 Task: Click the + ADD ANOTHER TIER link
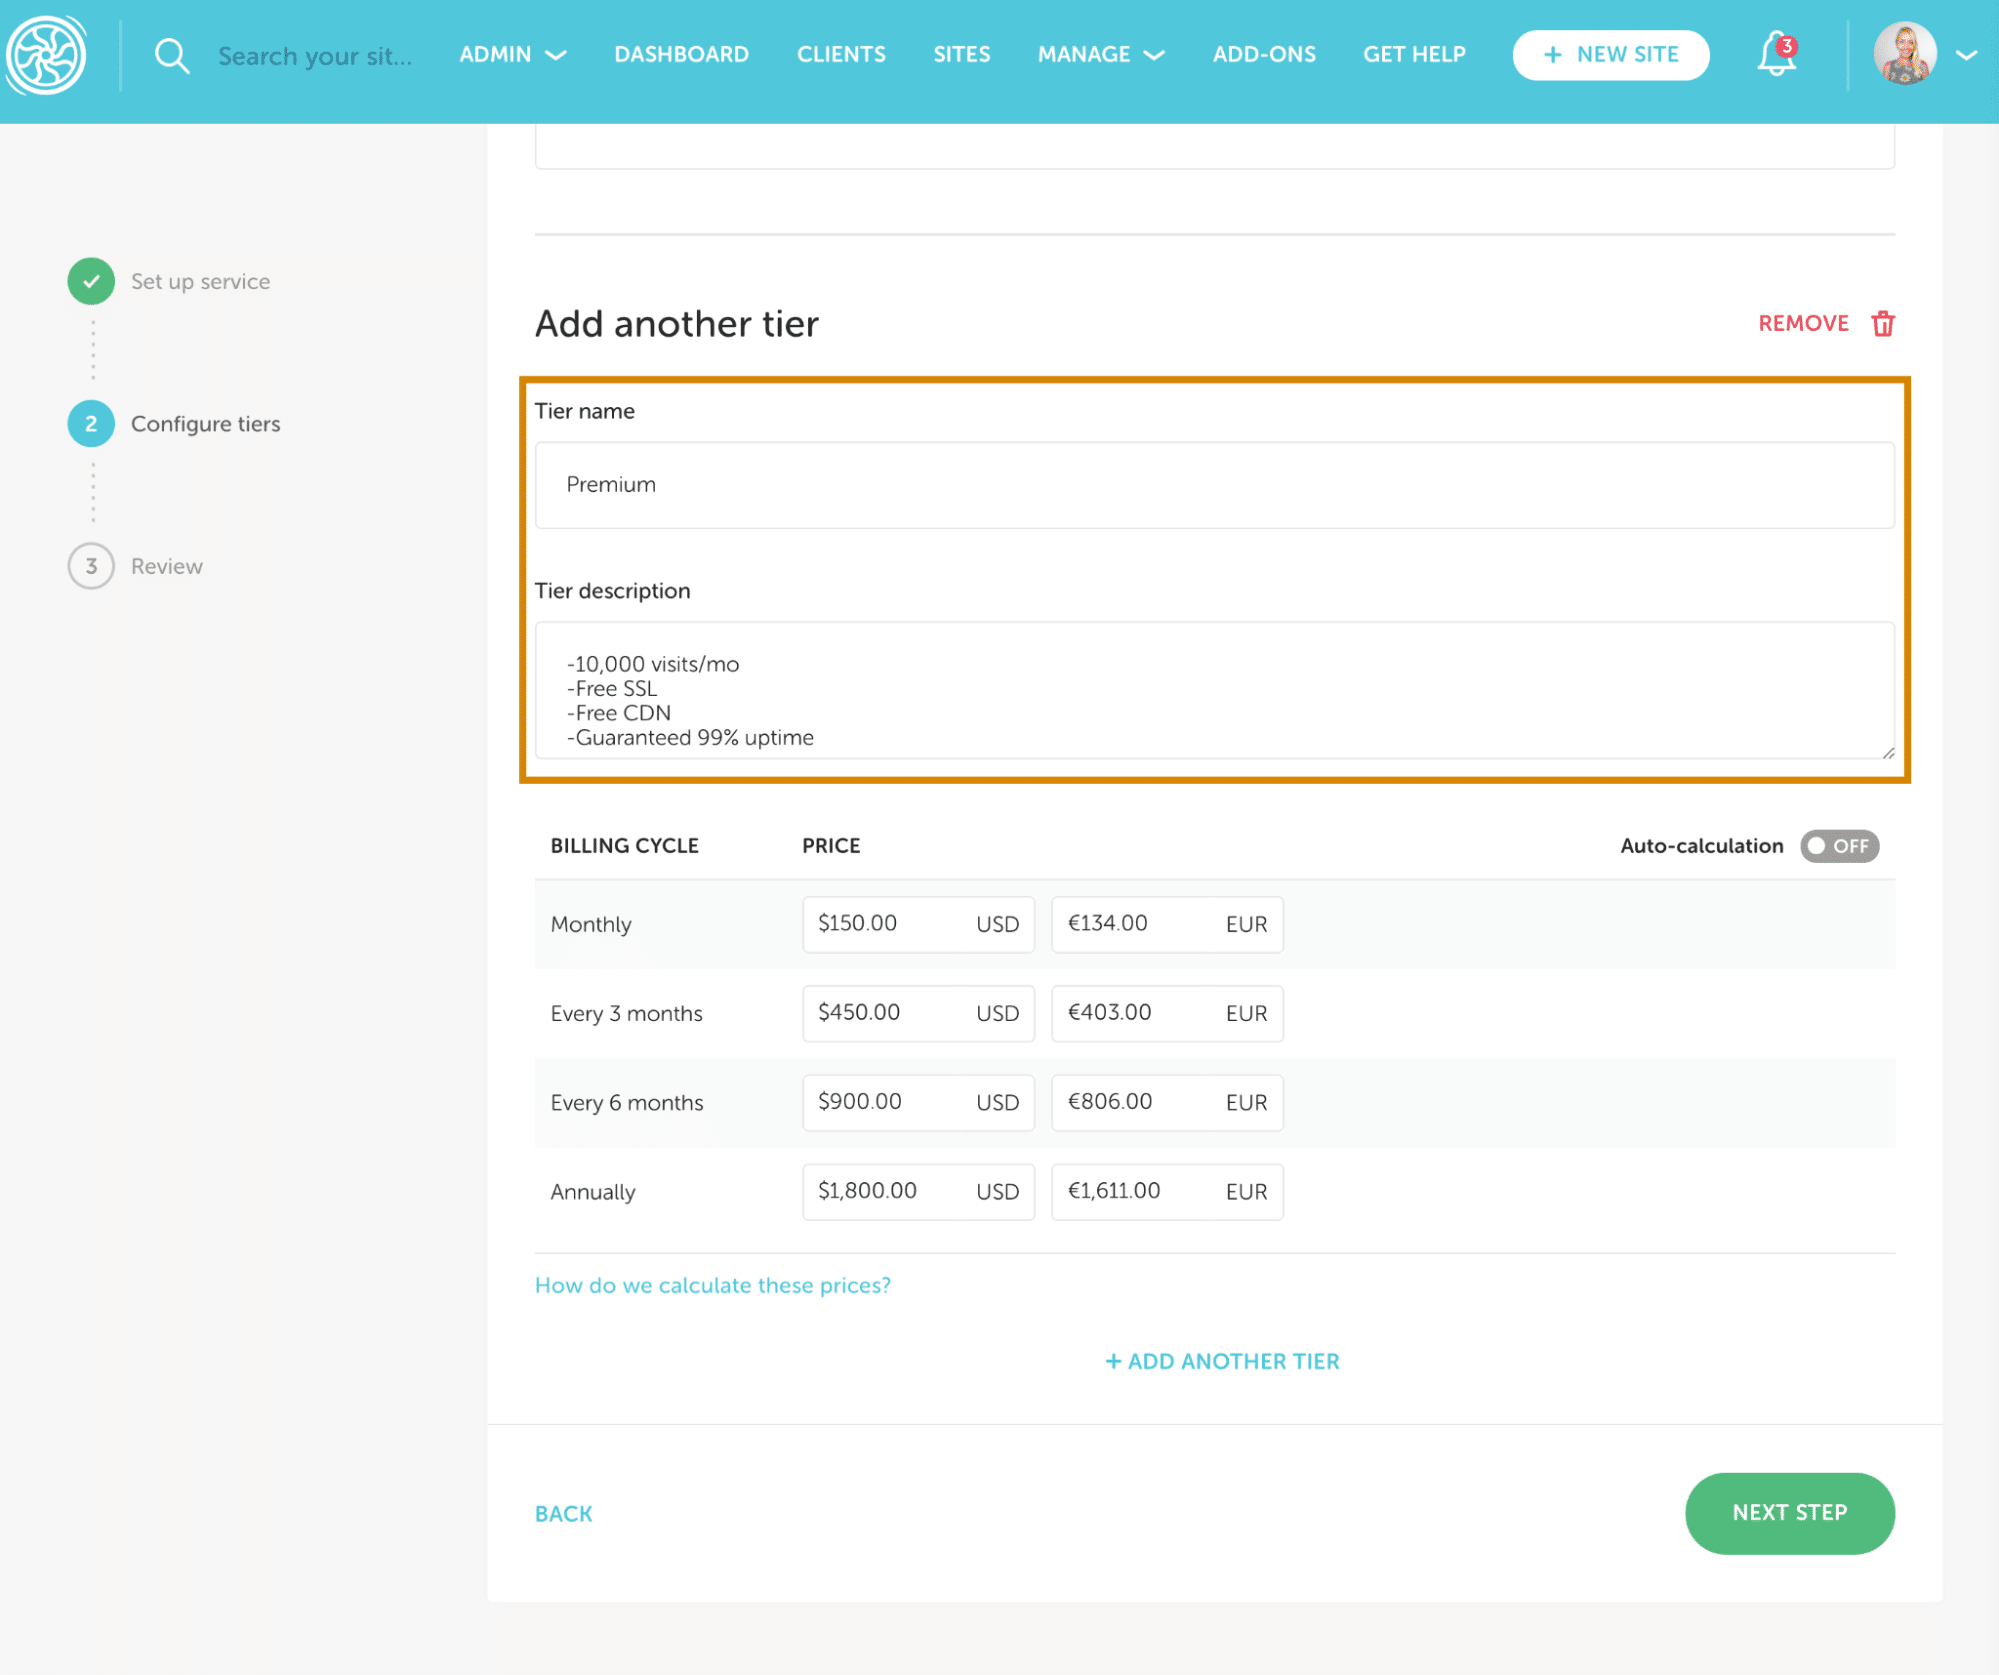pyautogui.click(x=1221, y=1361)
